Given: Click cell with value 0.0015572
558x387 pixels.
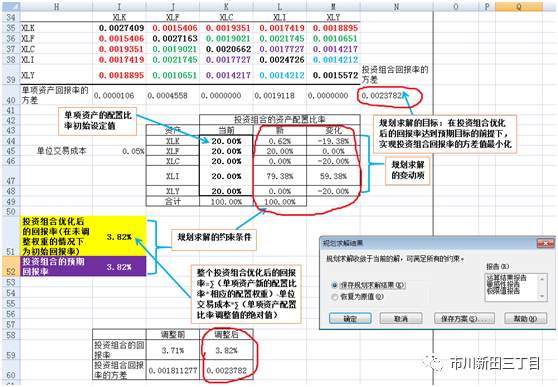Looking at the screenshot, I should point(333,75).
